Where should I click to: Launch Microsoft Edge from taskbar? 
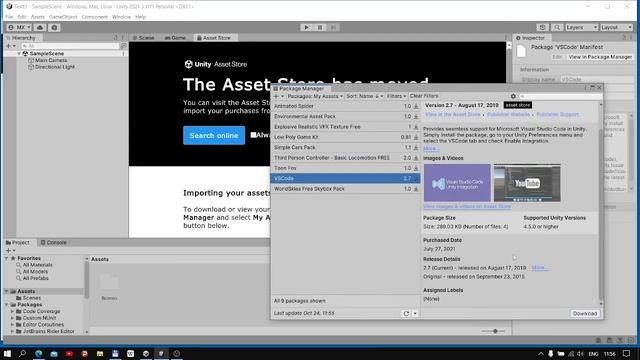(x=38, y=353)
